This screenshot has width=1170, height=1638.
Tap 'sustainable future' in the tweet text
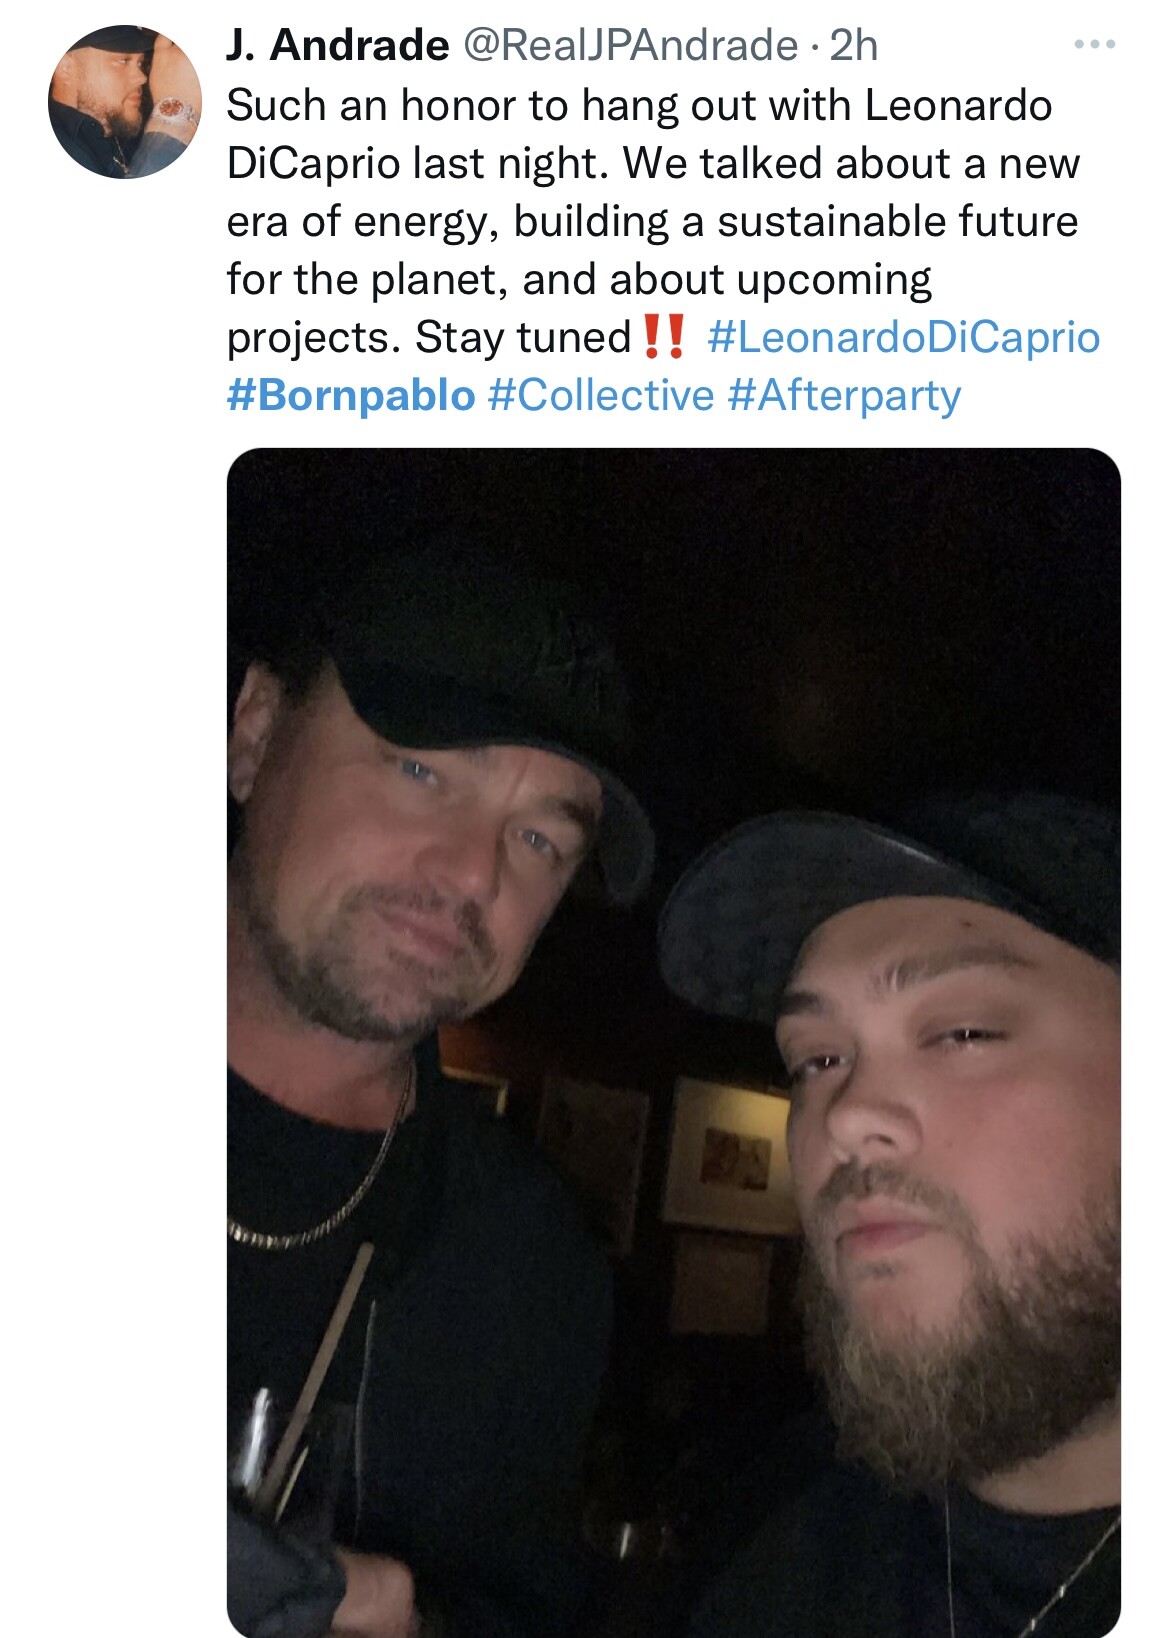[x=898, y=221]
